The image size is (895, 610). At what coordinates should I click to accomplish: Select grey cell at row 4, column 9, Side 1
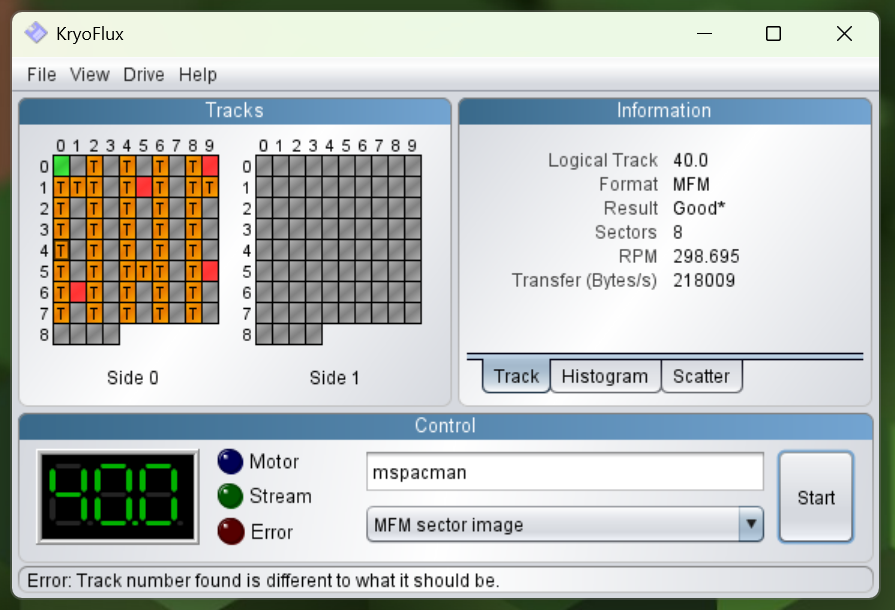pyautogui.click(x=413, y=251)
